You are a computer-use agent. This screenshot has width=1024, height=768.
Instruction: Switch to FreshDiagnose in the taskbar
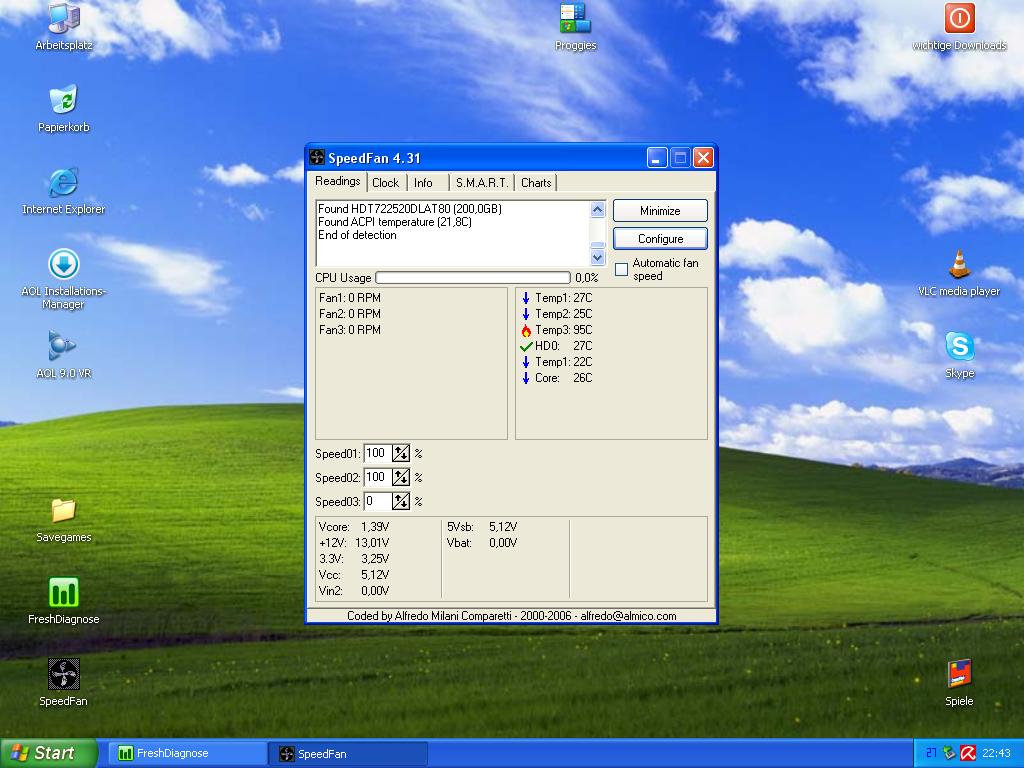coord(187,754)
